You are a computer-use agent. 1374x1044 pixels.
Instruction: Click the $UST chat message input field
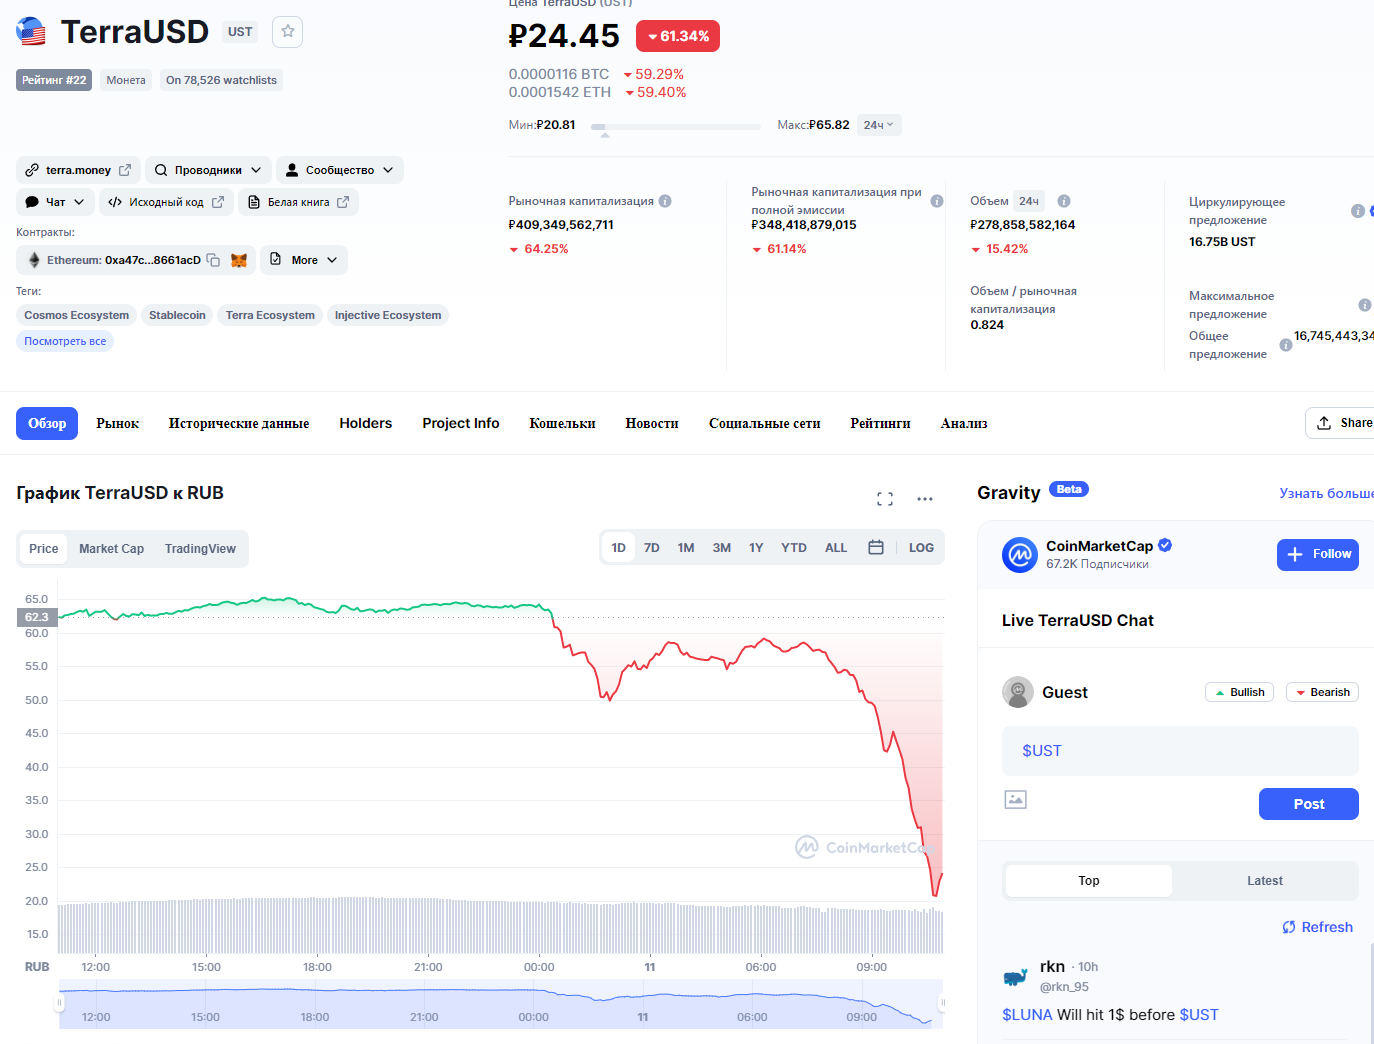pyautogui.click(x=1180, y=751)
